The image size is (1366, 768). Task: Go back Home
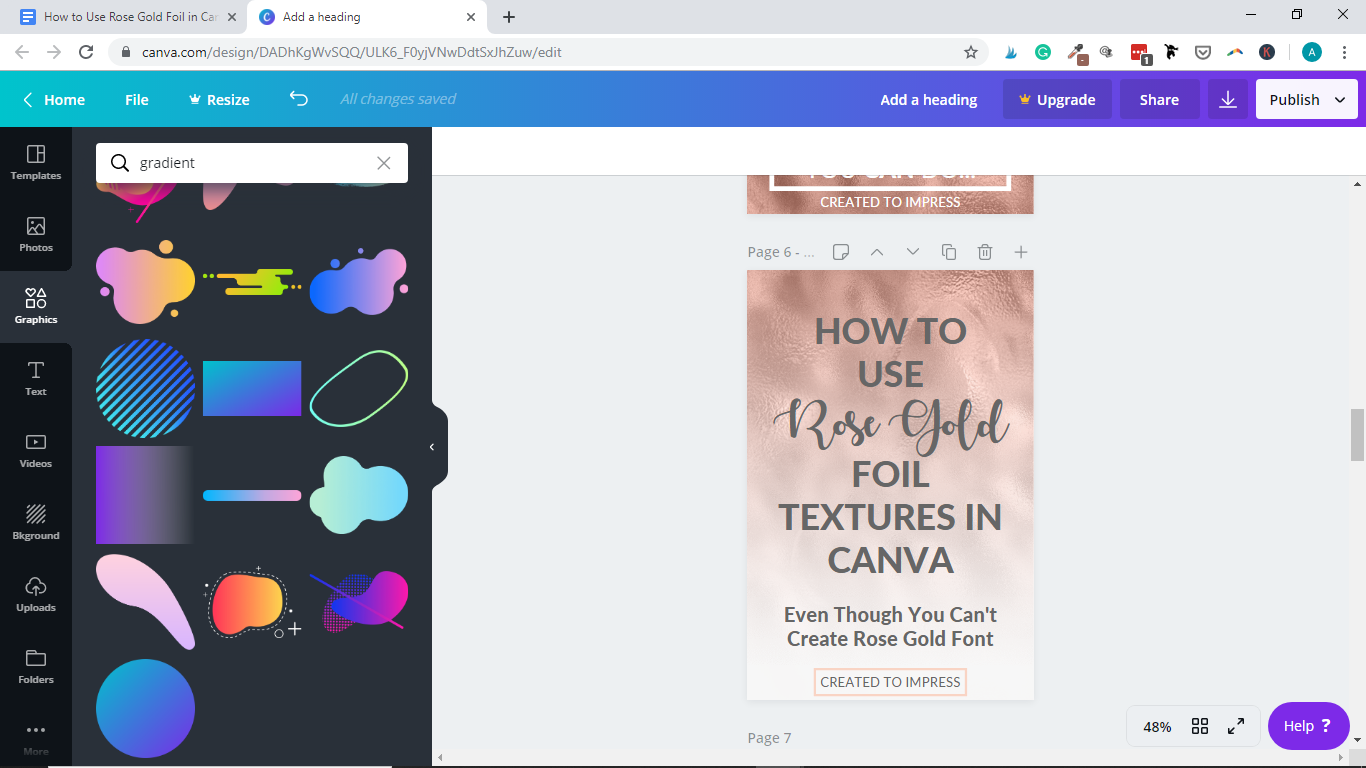click(54, 99)
